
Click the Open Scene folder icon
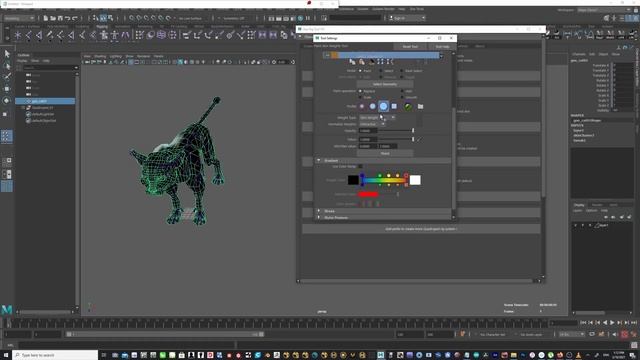pyautogui.click(x=53, y=18)
